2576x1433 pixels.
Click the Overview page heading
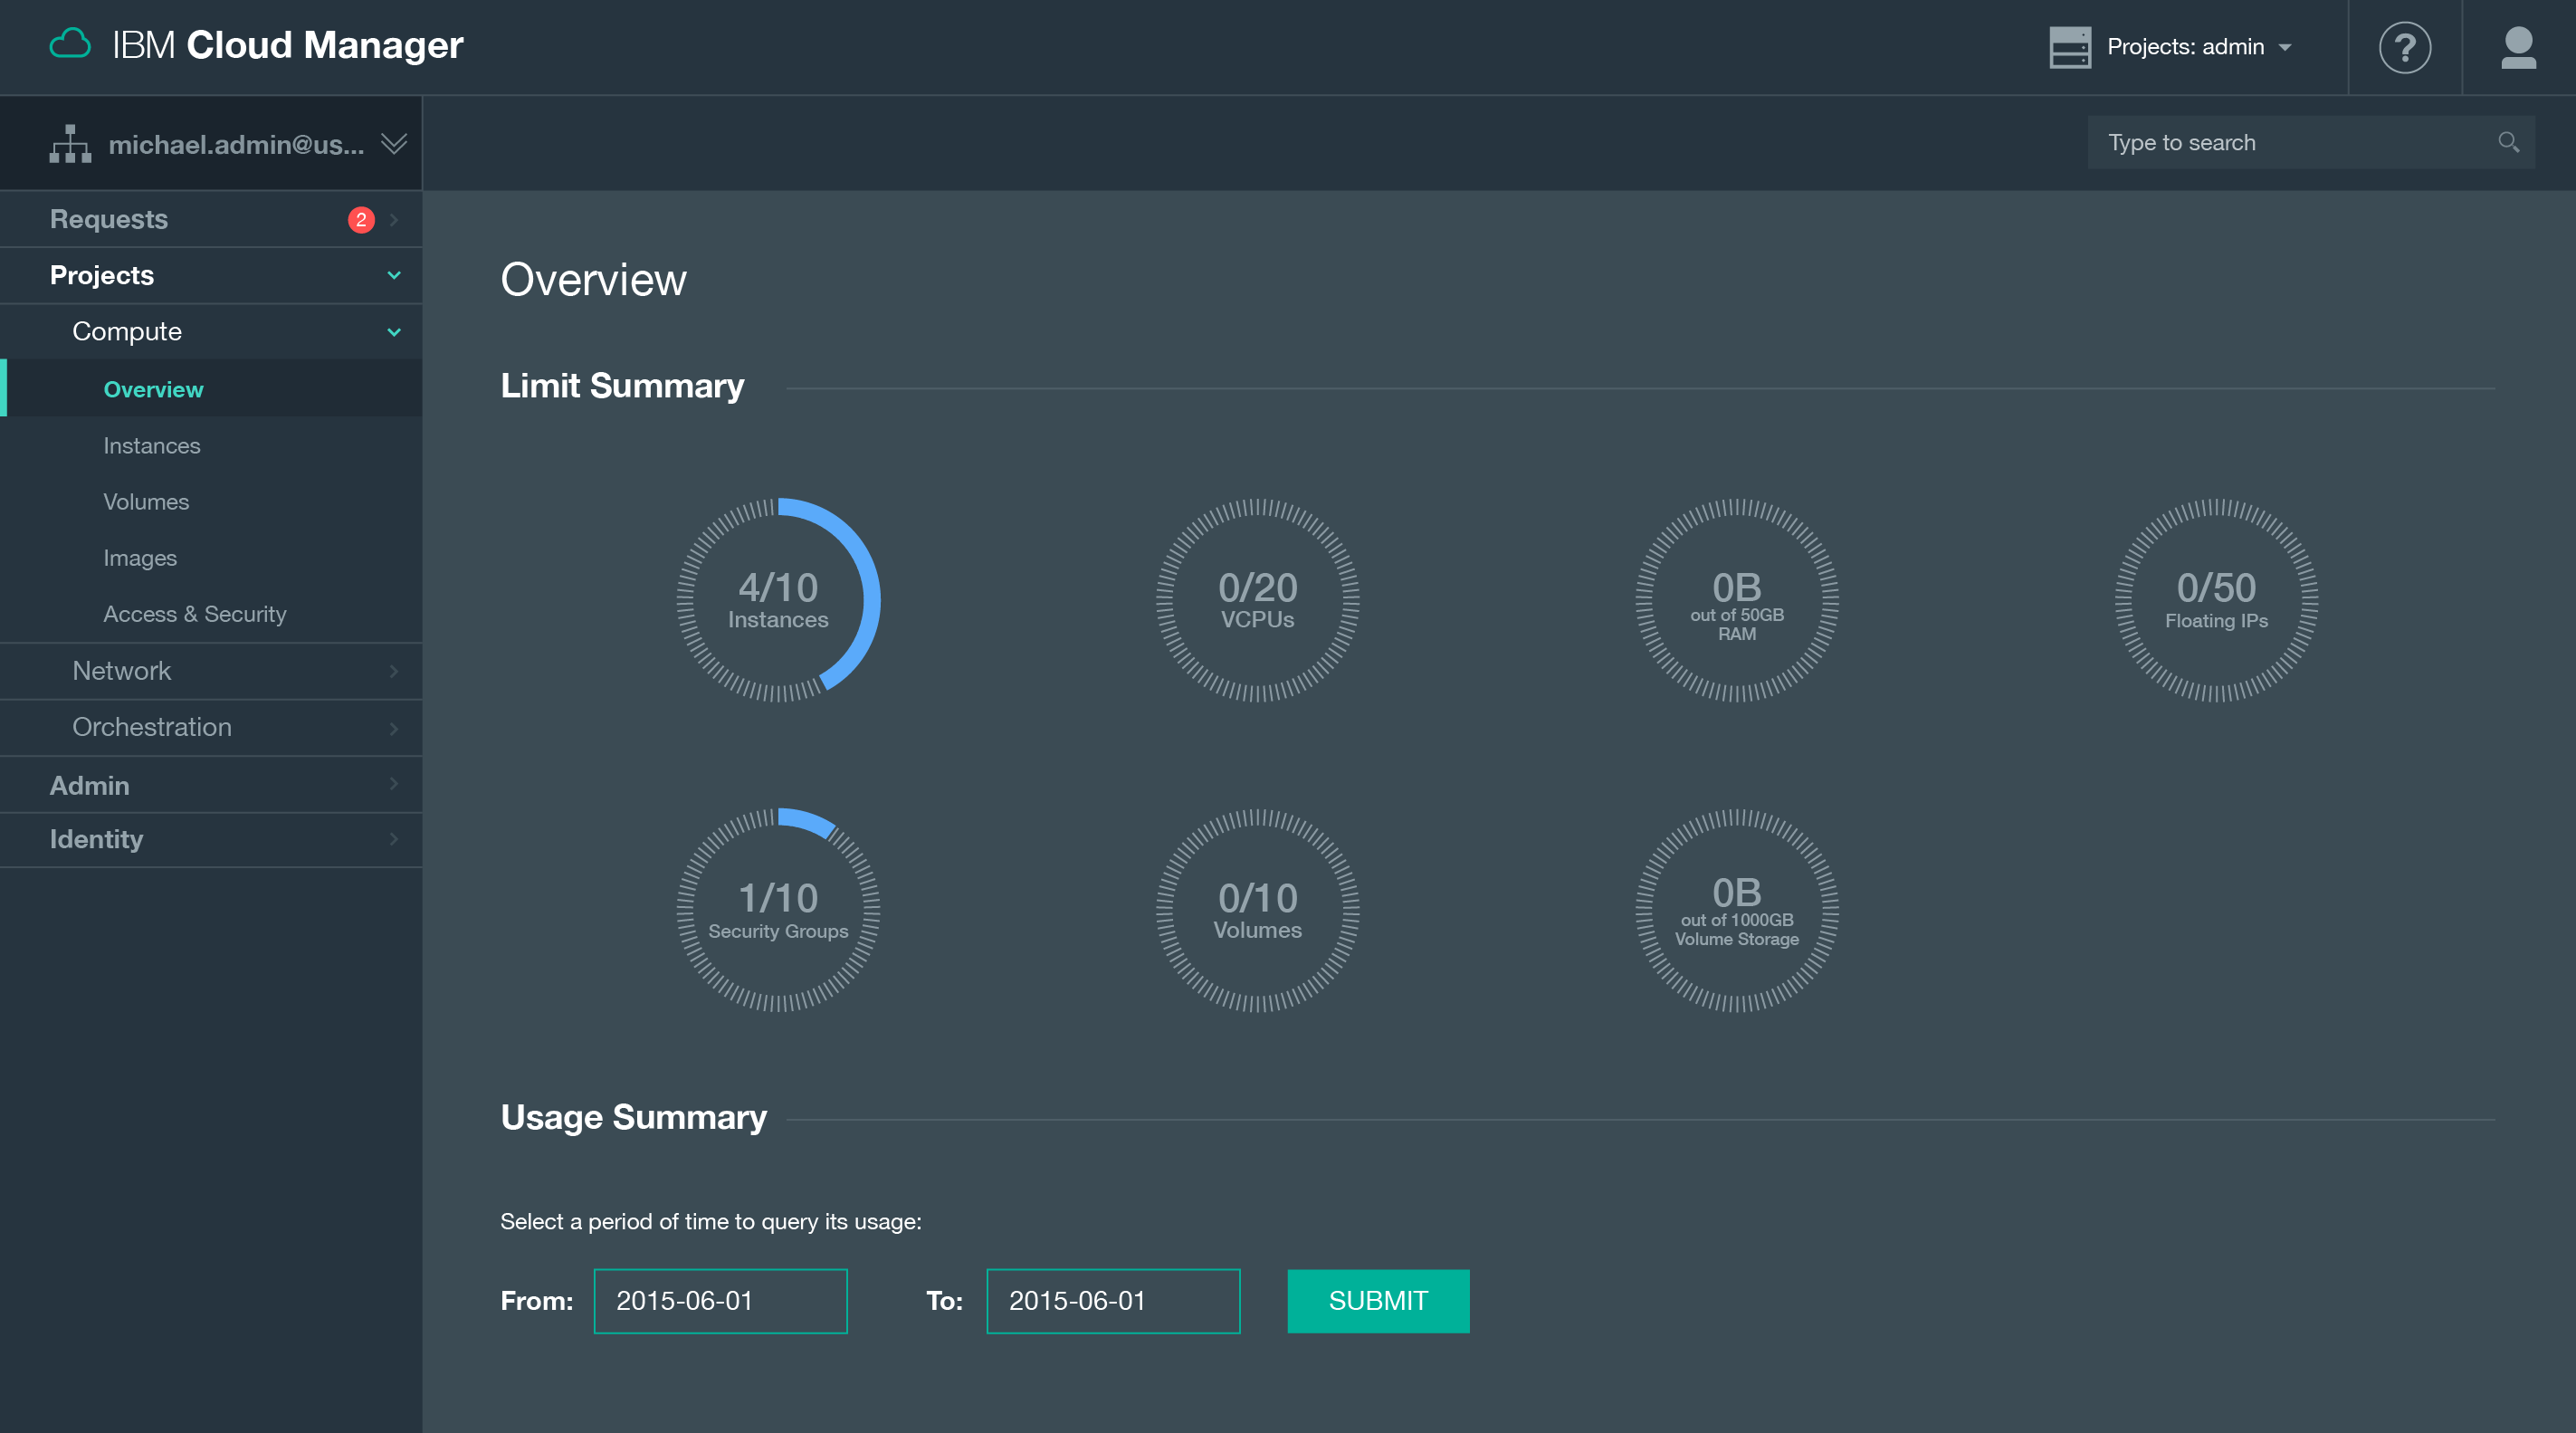click(x=593, y=279)
